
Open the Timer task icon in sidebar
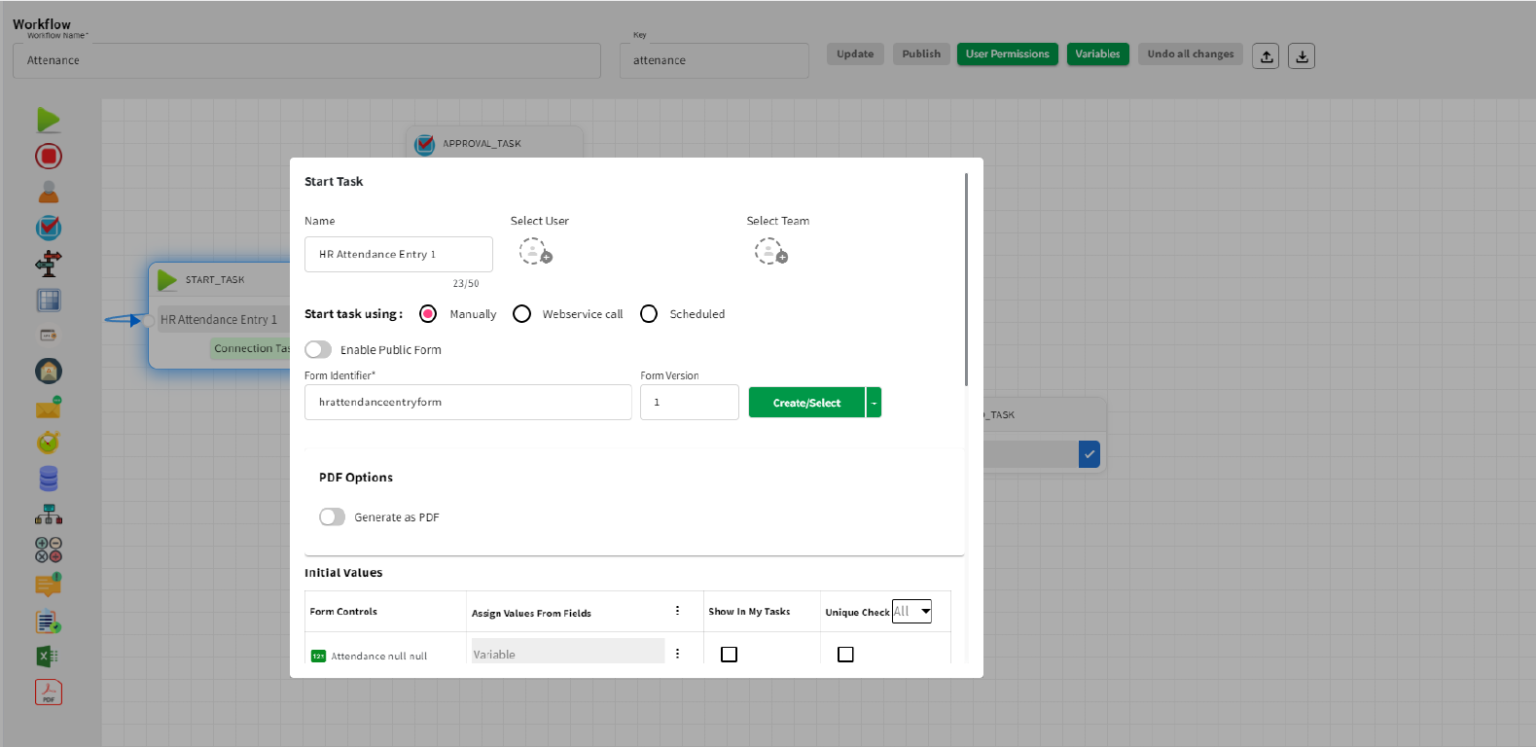click(48, 442)
